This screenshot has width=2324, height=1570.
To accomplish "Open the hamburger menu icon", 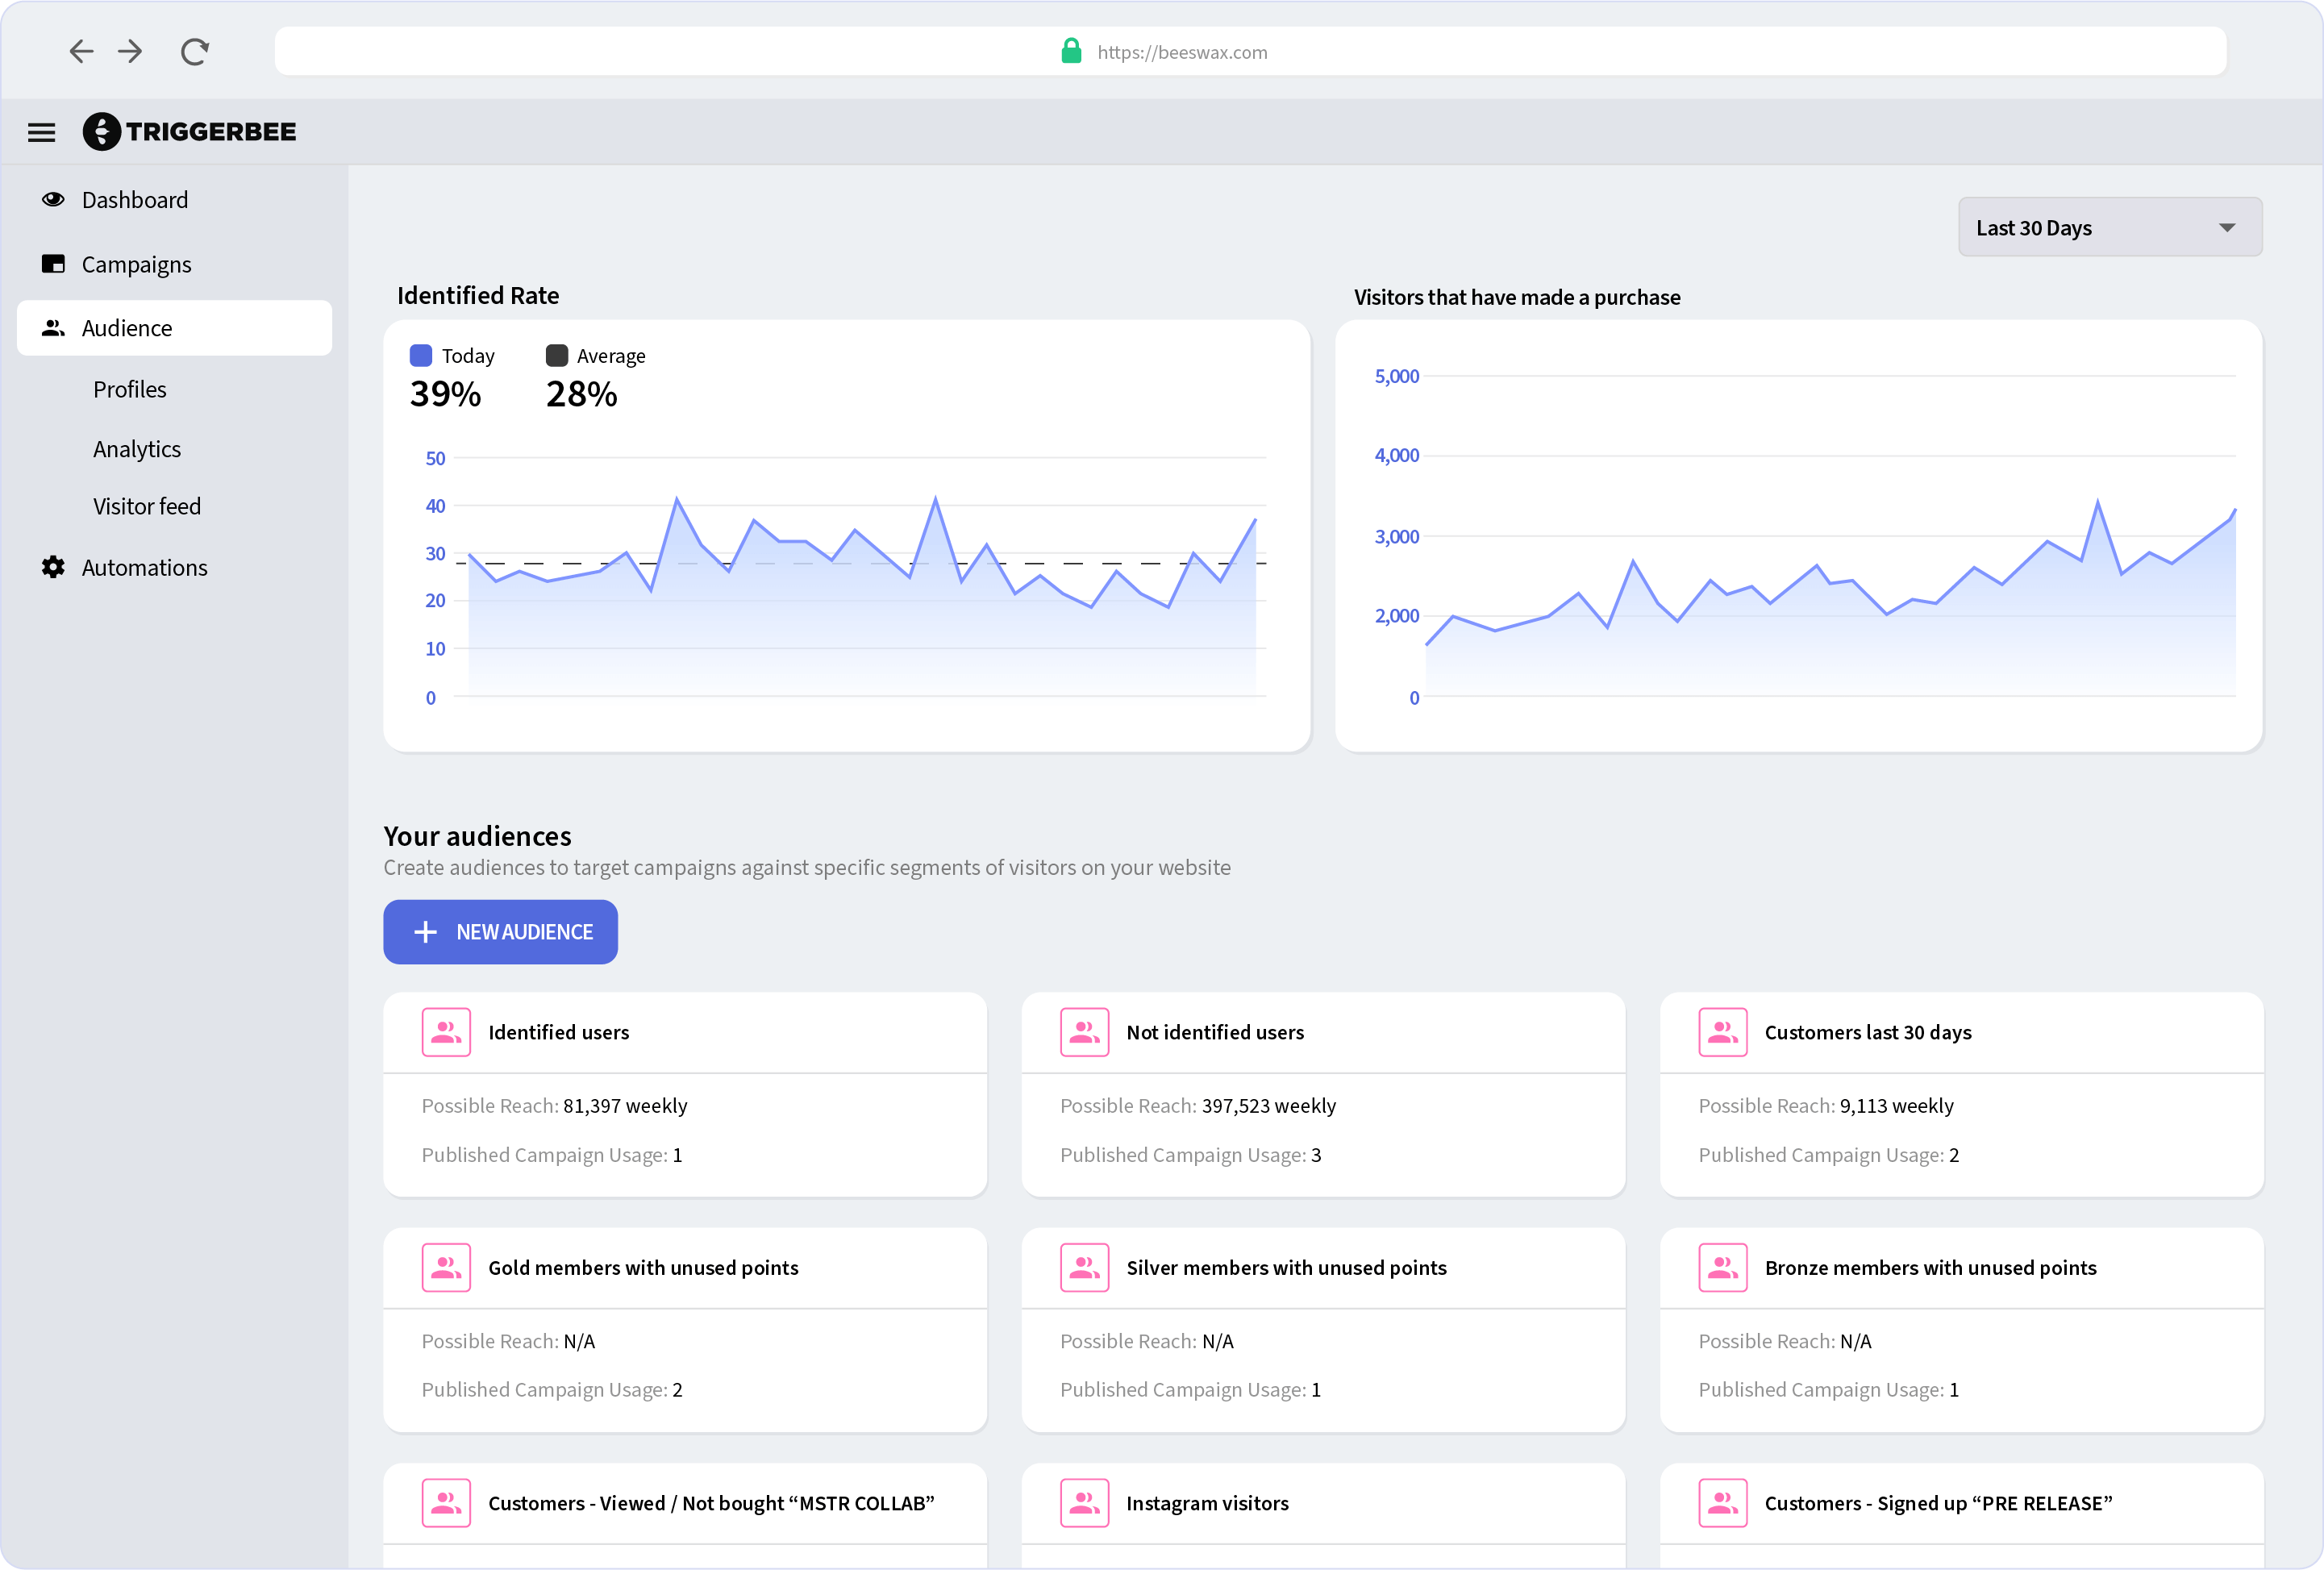I will coord(41,132).
